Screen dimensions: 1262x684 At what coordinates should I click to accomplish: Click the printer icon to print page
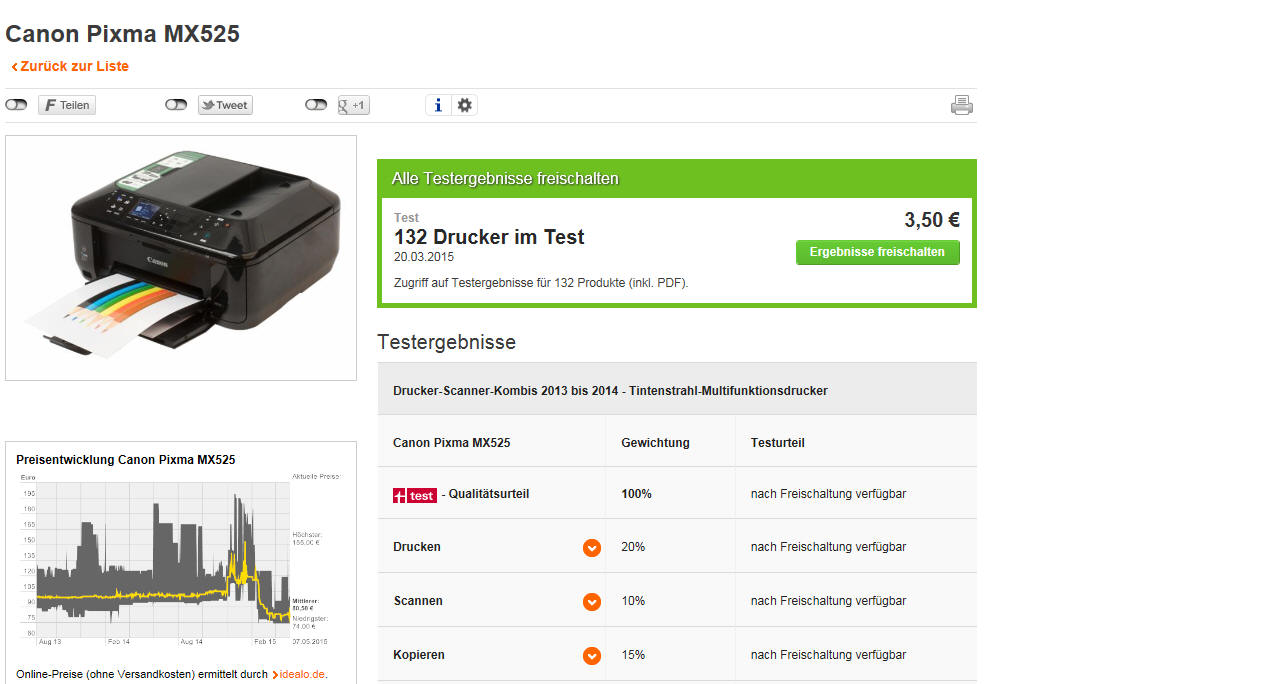[x=961, y=105]
